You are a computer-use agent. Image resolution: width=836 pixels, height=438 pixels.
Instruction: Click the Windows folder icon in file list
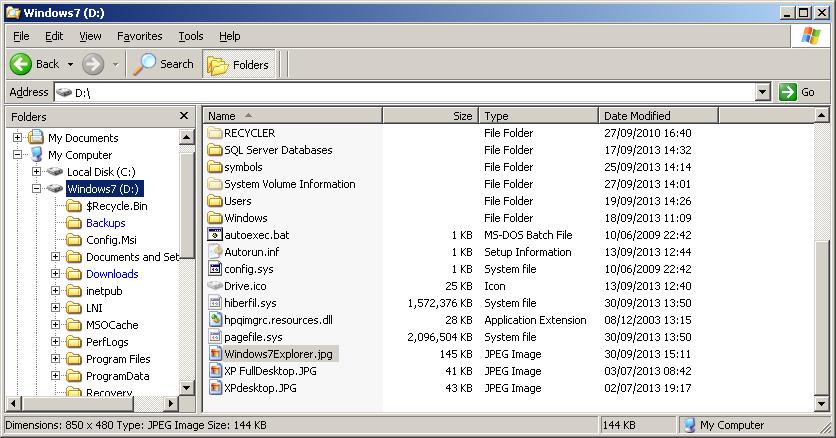coord(214,218)
